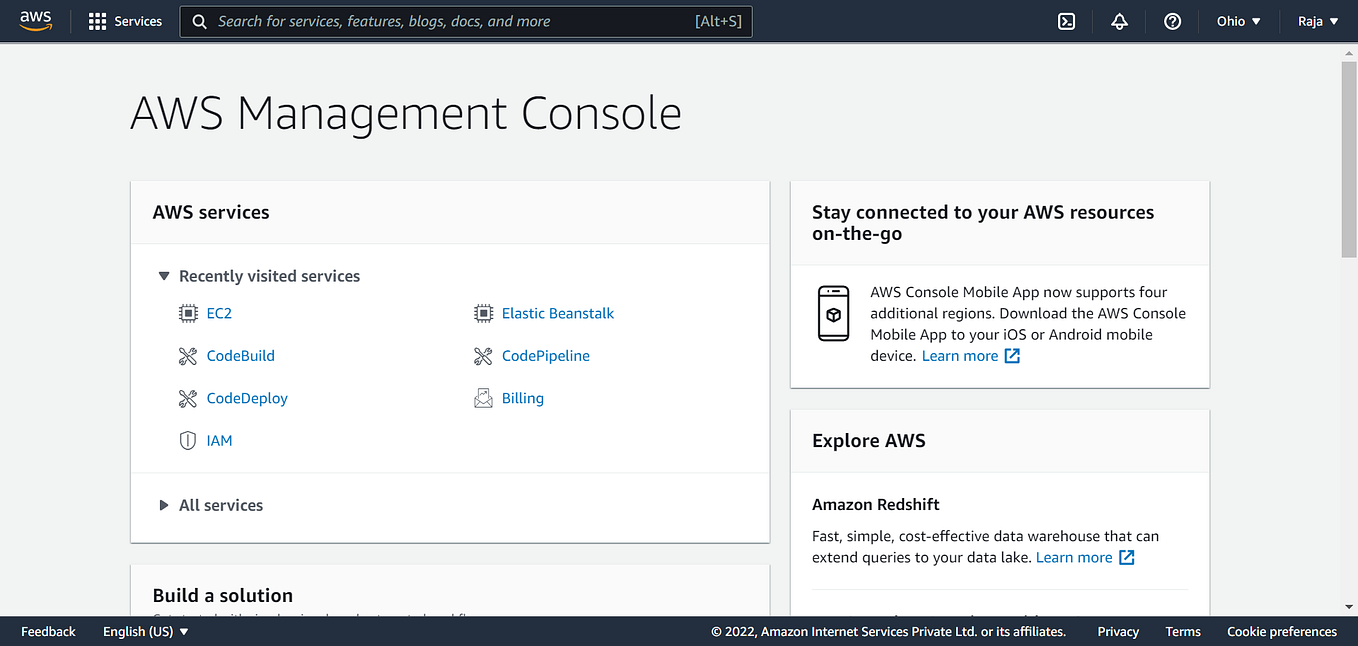Click the IAM shield icon
The height and width of the screenshot is (646, 1358).
[188, 440]
